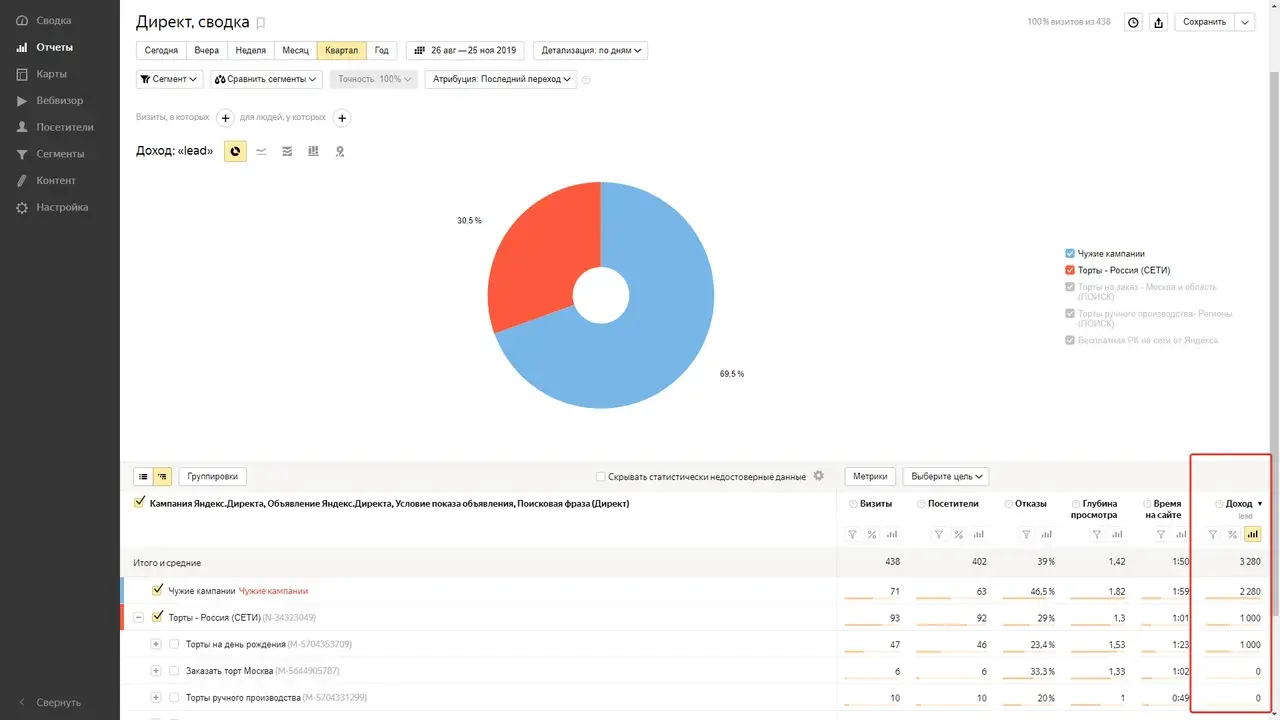Switch to the map chart icon
This screenshot has height=720, width=1280.
point(340,151)
